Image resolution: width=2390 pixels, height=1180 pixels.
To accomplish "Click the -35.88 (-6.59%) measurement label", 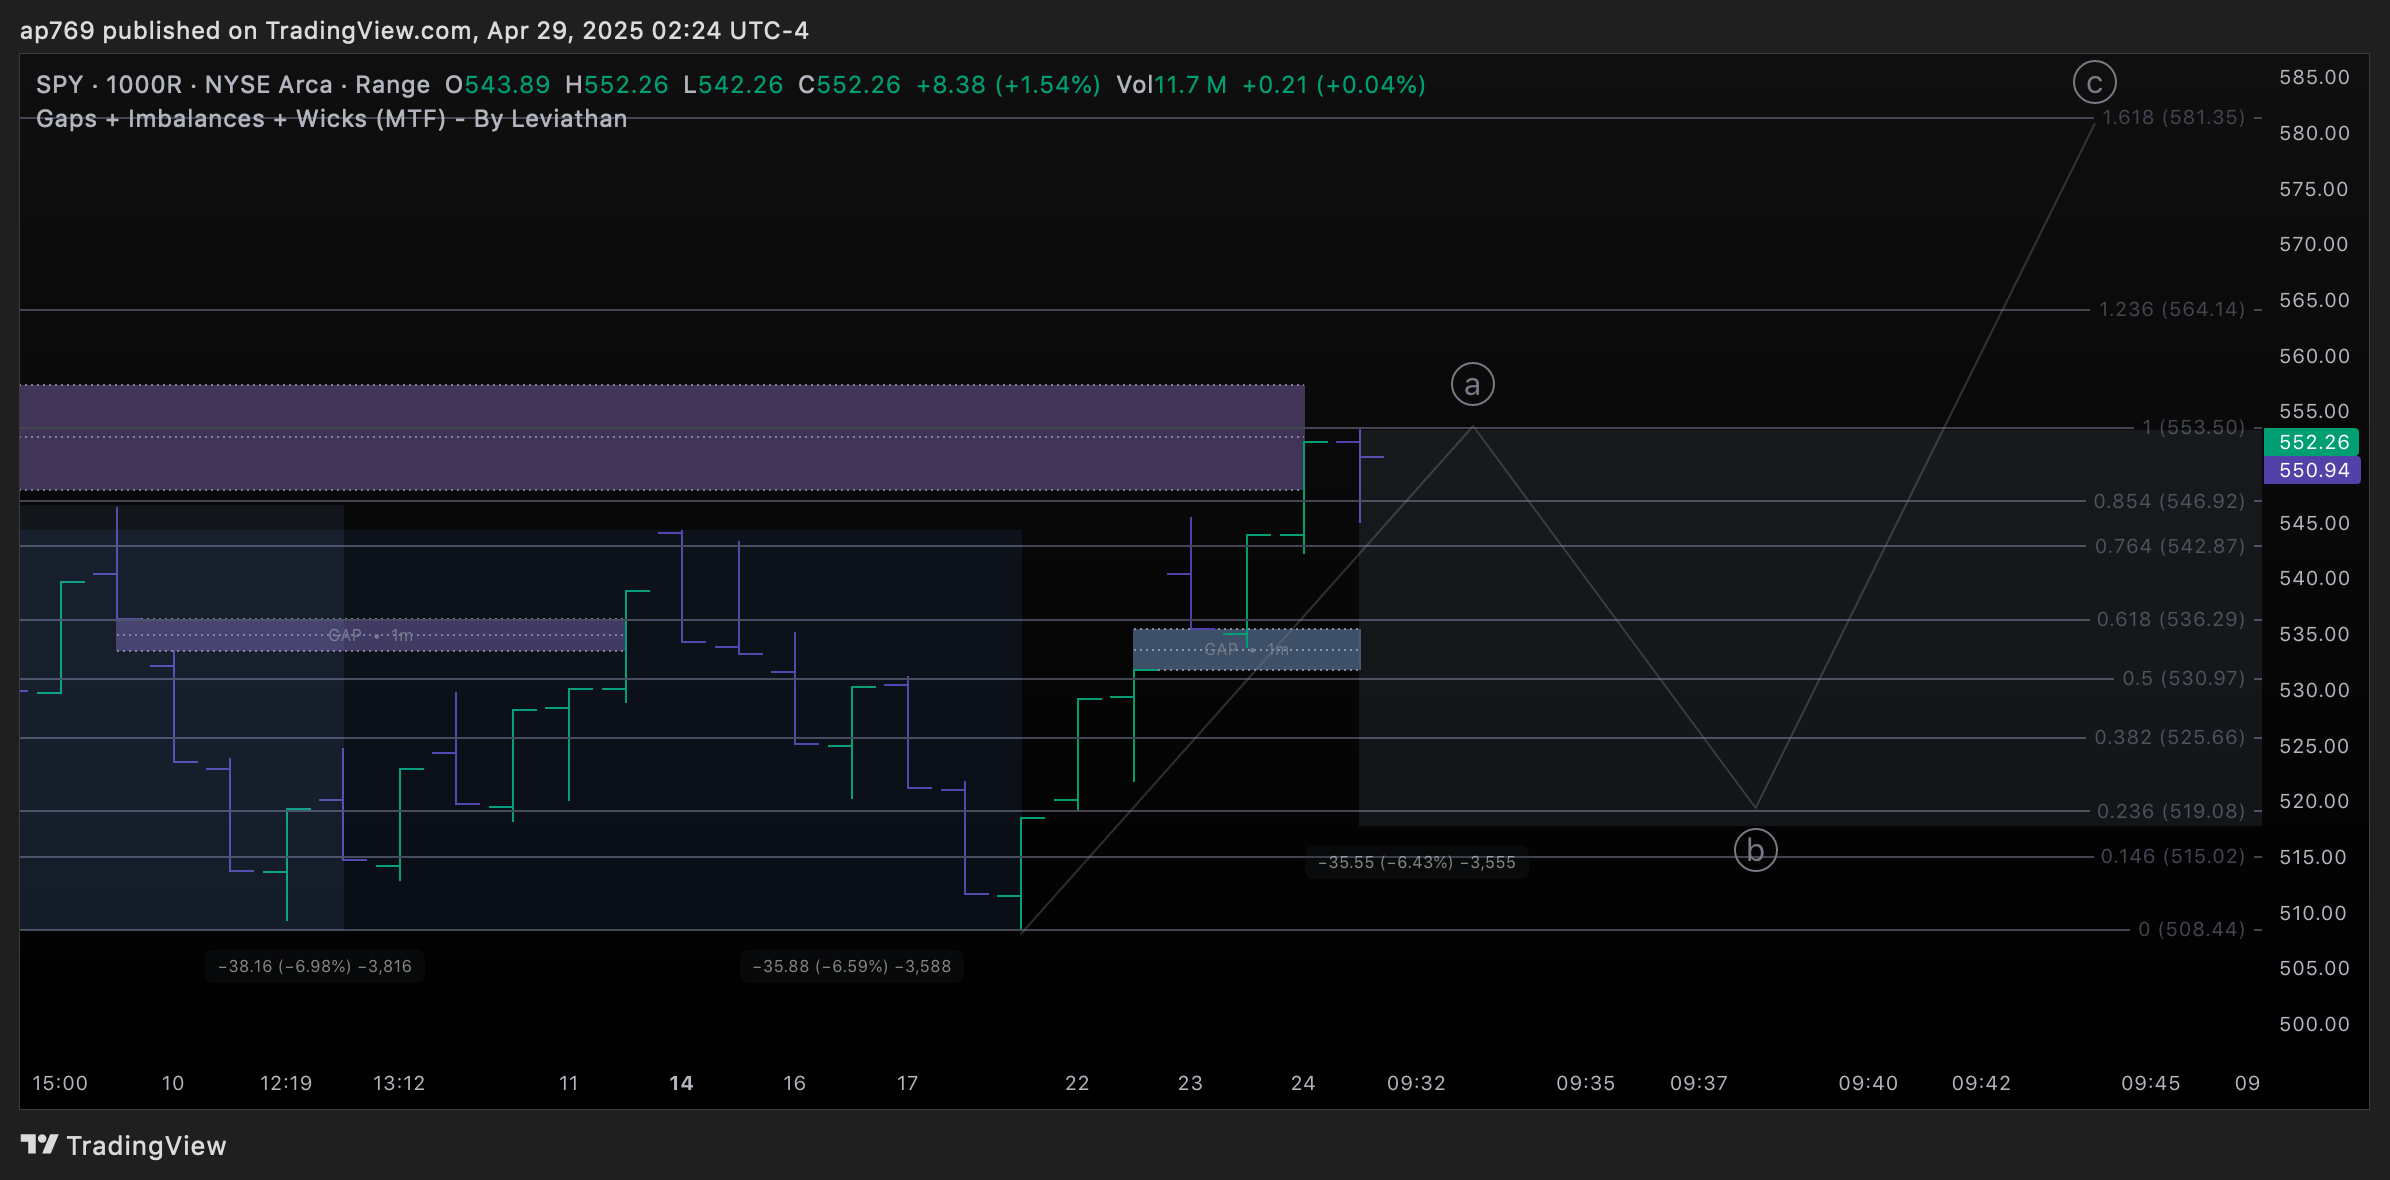I will click(851, 966).
